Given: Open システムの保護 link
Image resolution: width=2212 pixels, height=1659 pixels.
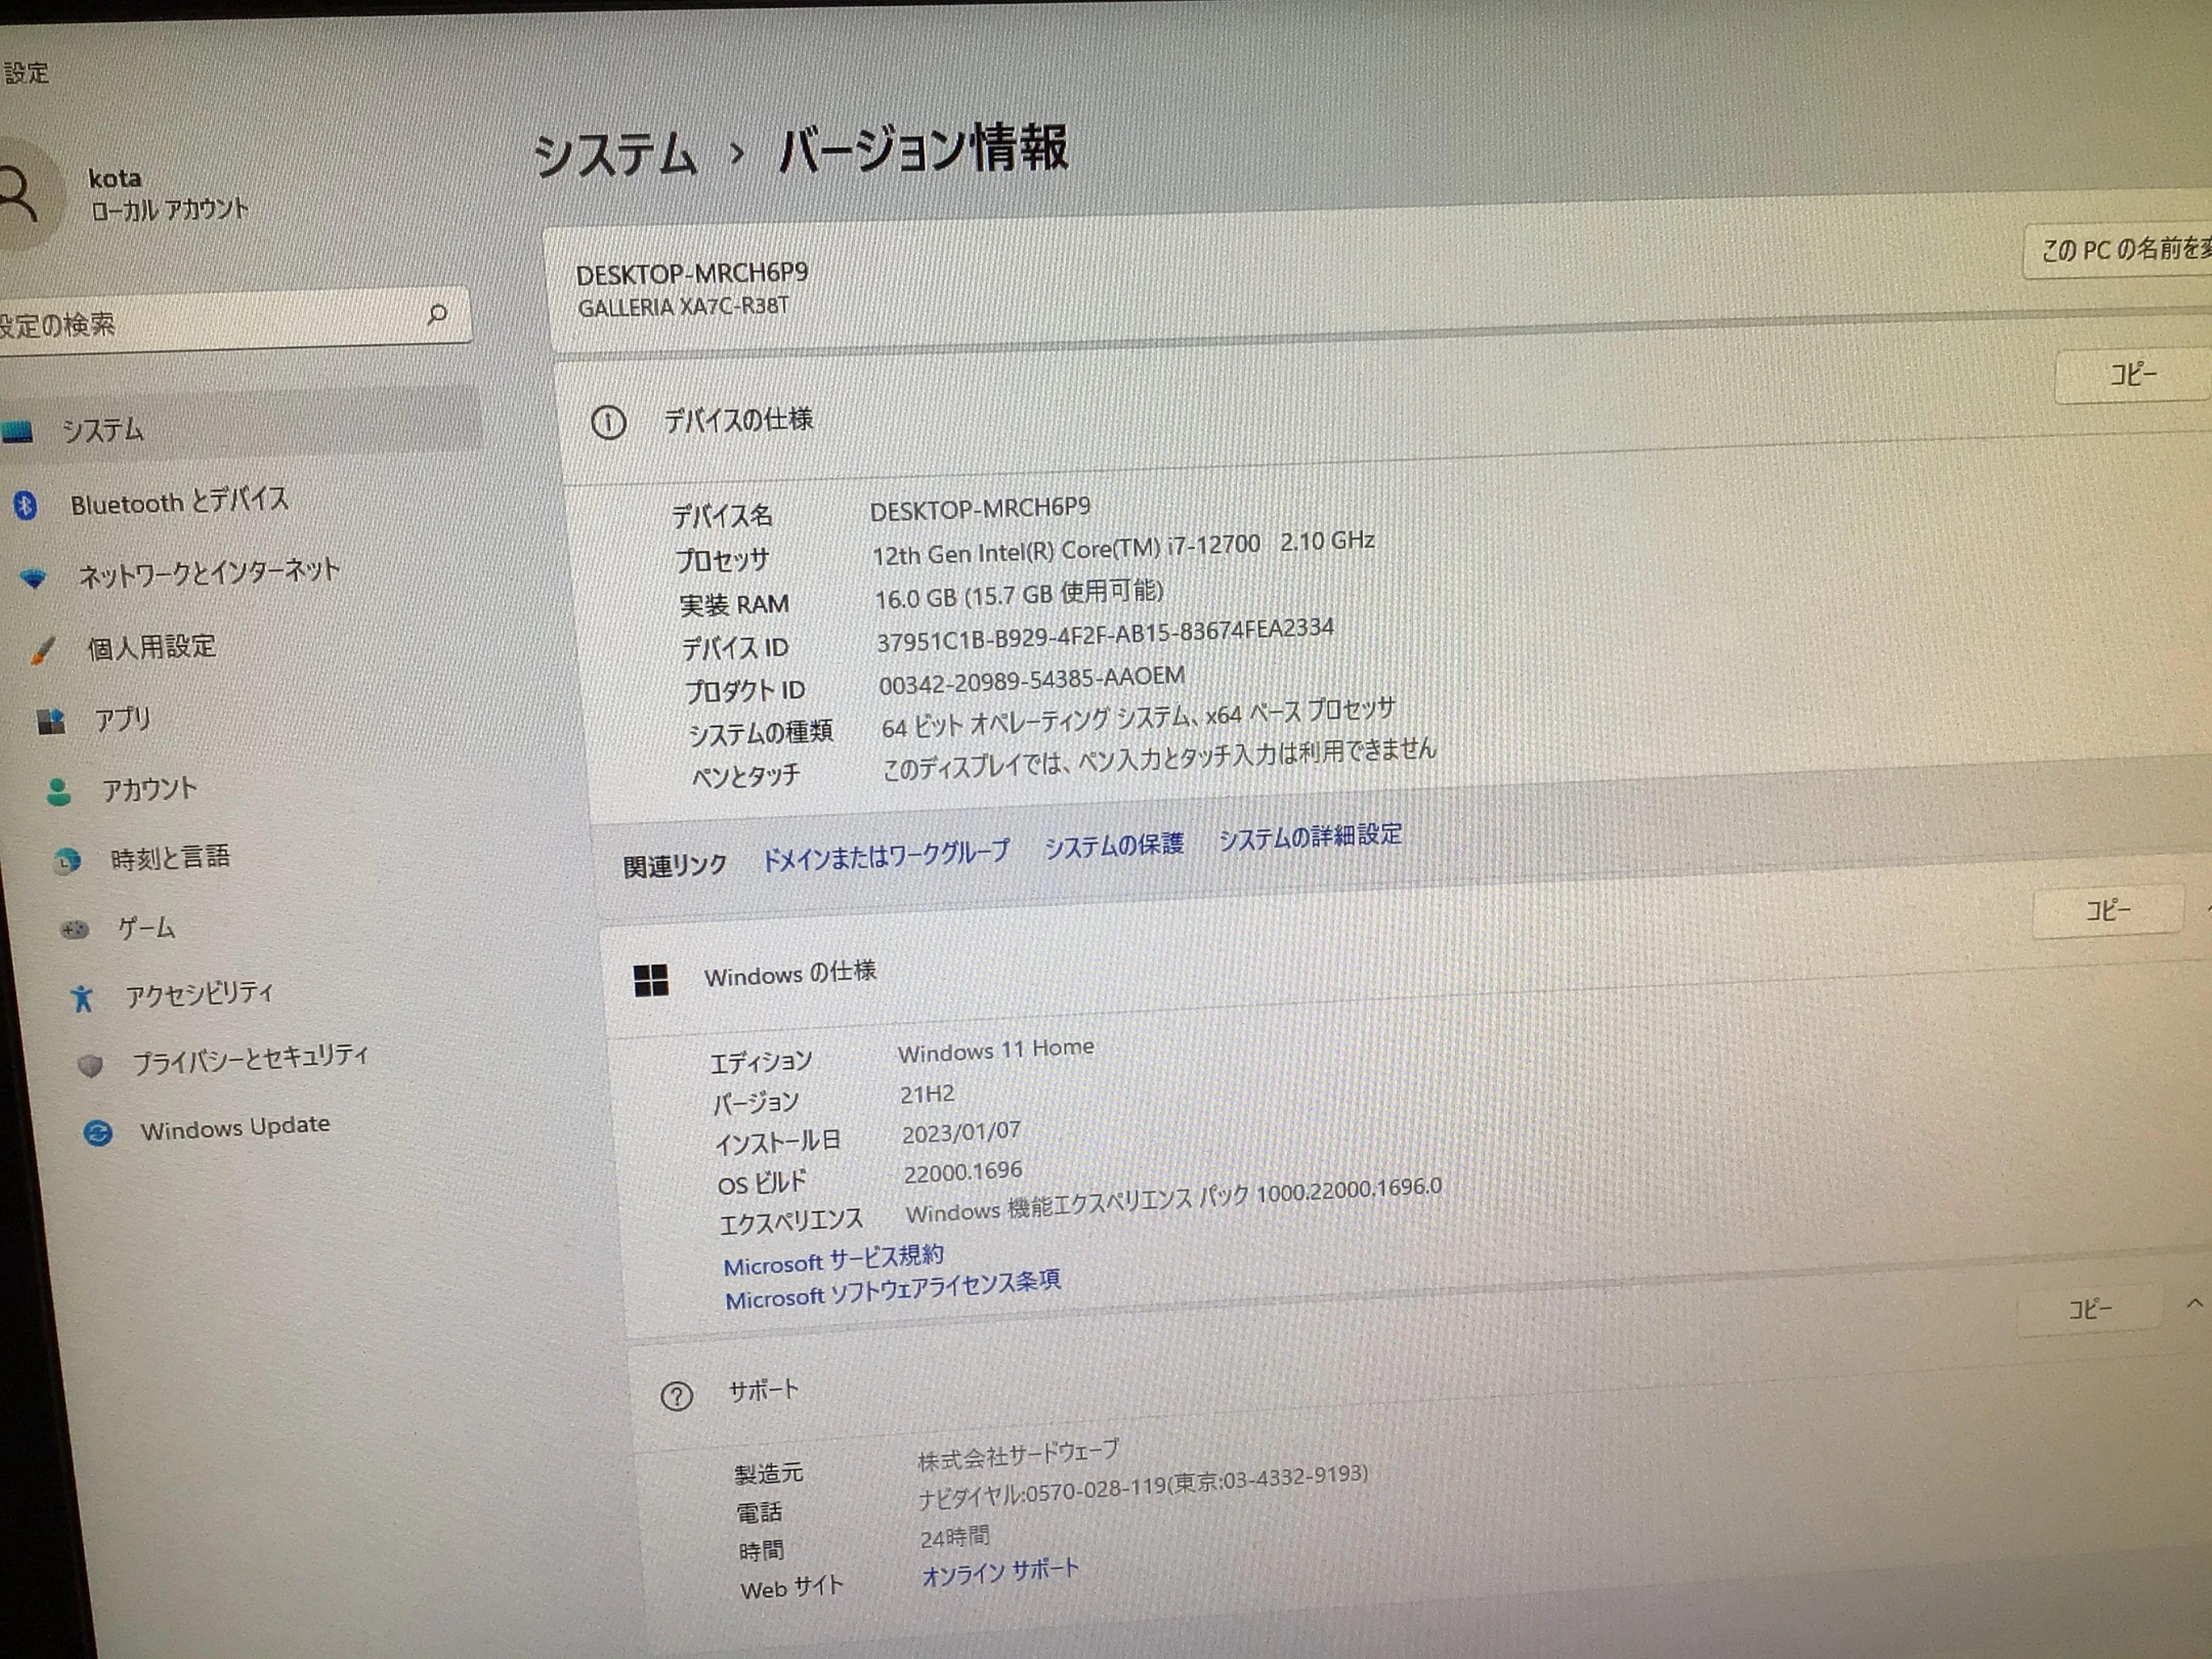Looking at the screenshot, I should [x=1114, y=845].
